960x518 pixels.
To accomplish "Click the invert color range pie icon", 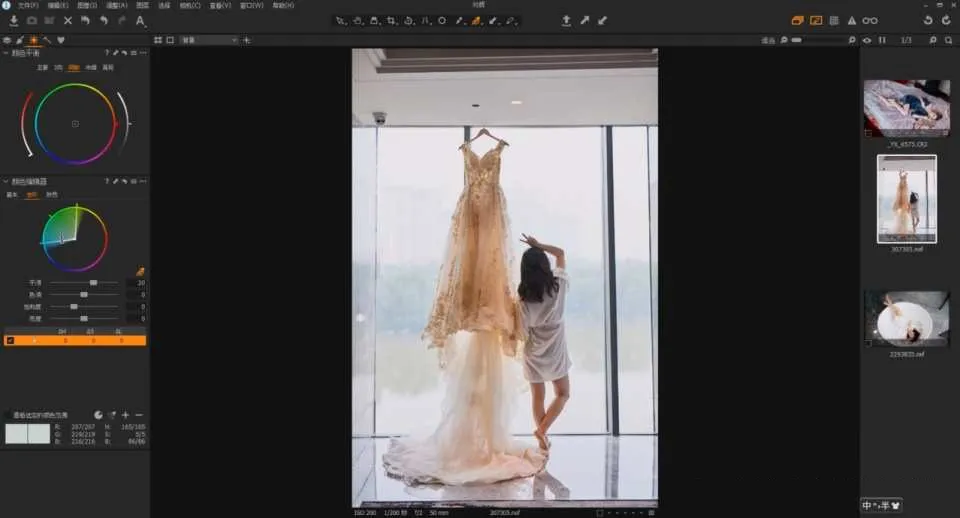I will tap(98, 415).
